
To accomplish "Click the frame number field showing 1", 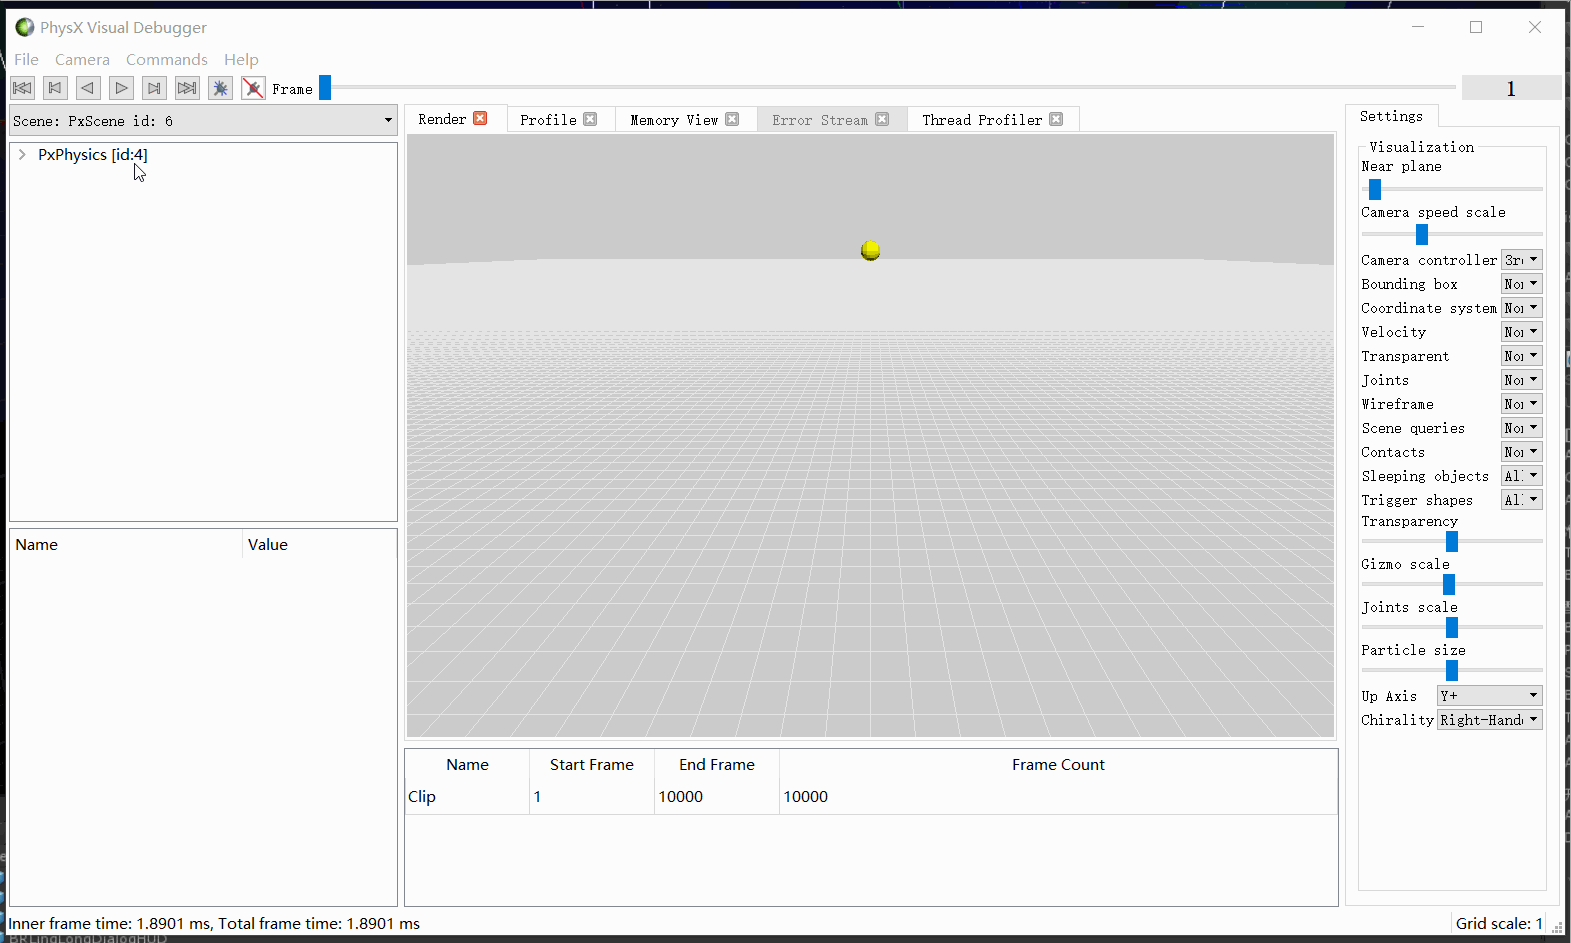I will click(x=1511, y=88).
